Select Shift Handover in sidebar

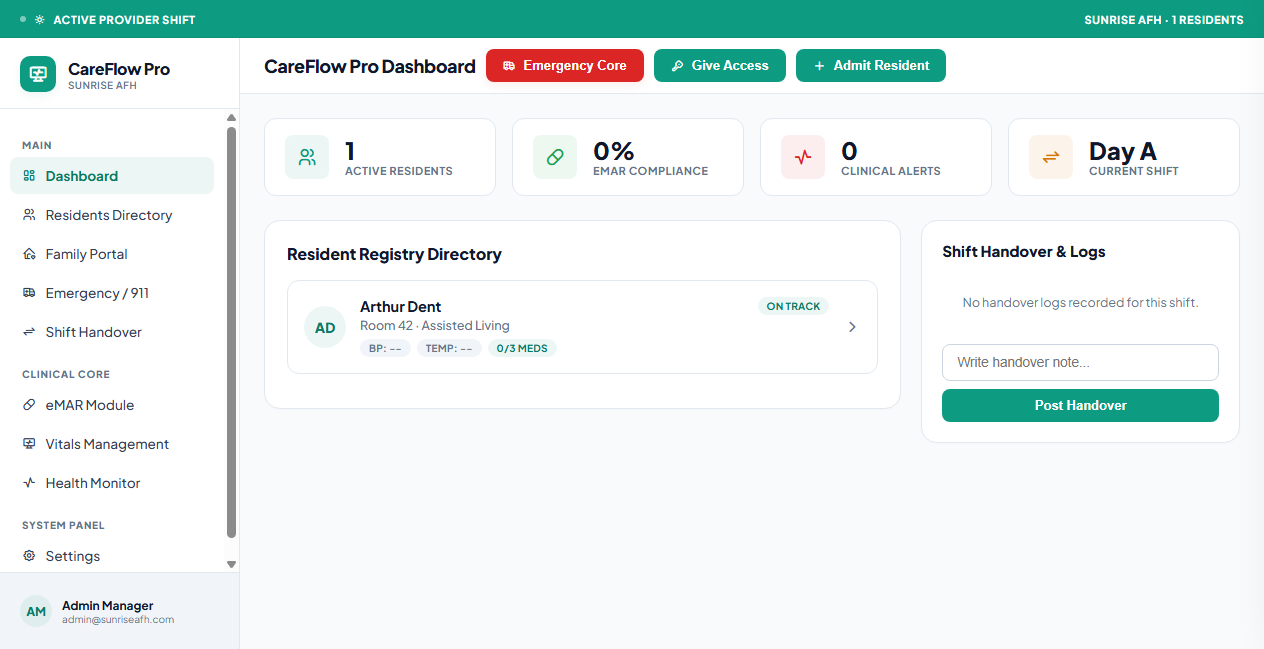(x=112, y=332)
